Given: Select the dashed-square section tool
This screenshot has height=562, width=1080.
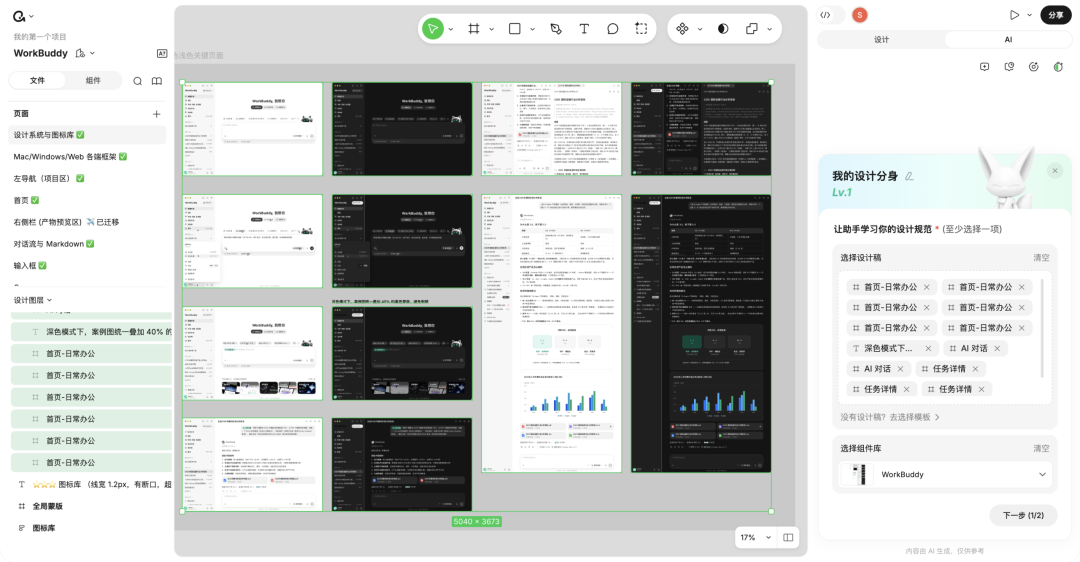Looking at the screenshot, I should [x=641, y=29].
